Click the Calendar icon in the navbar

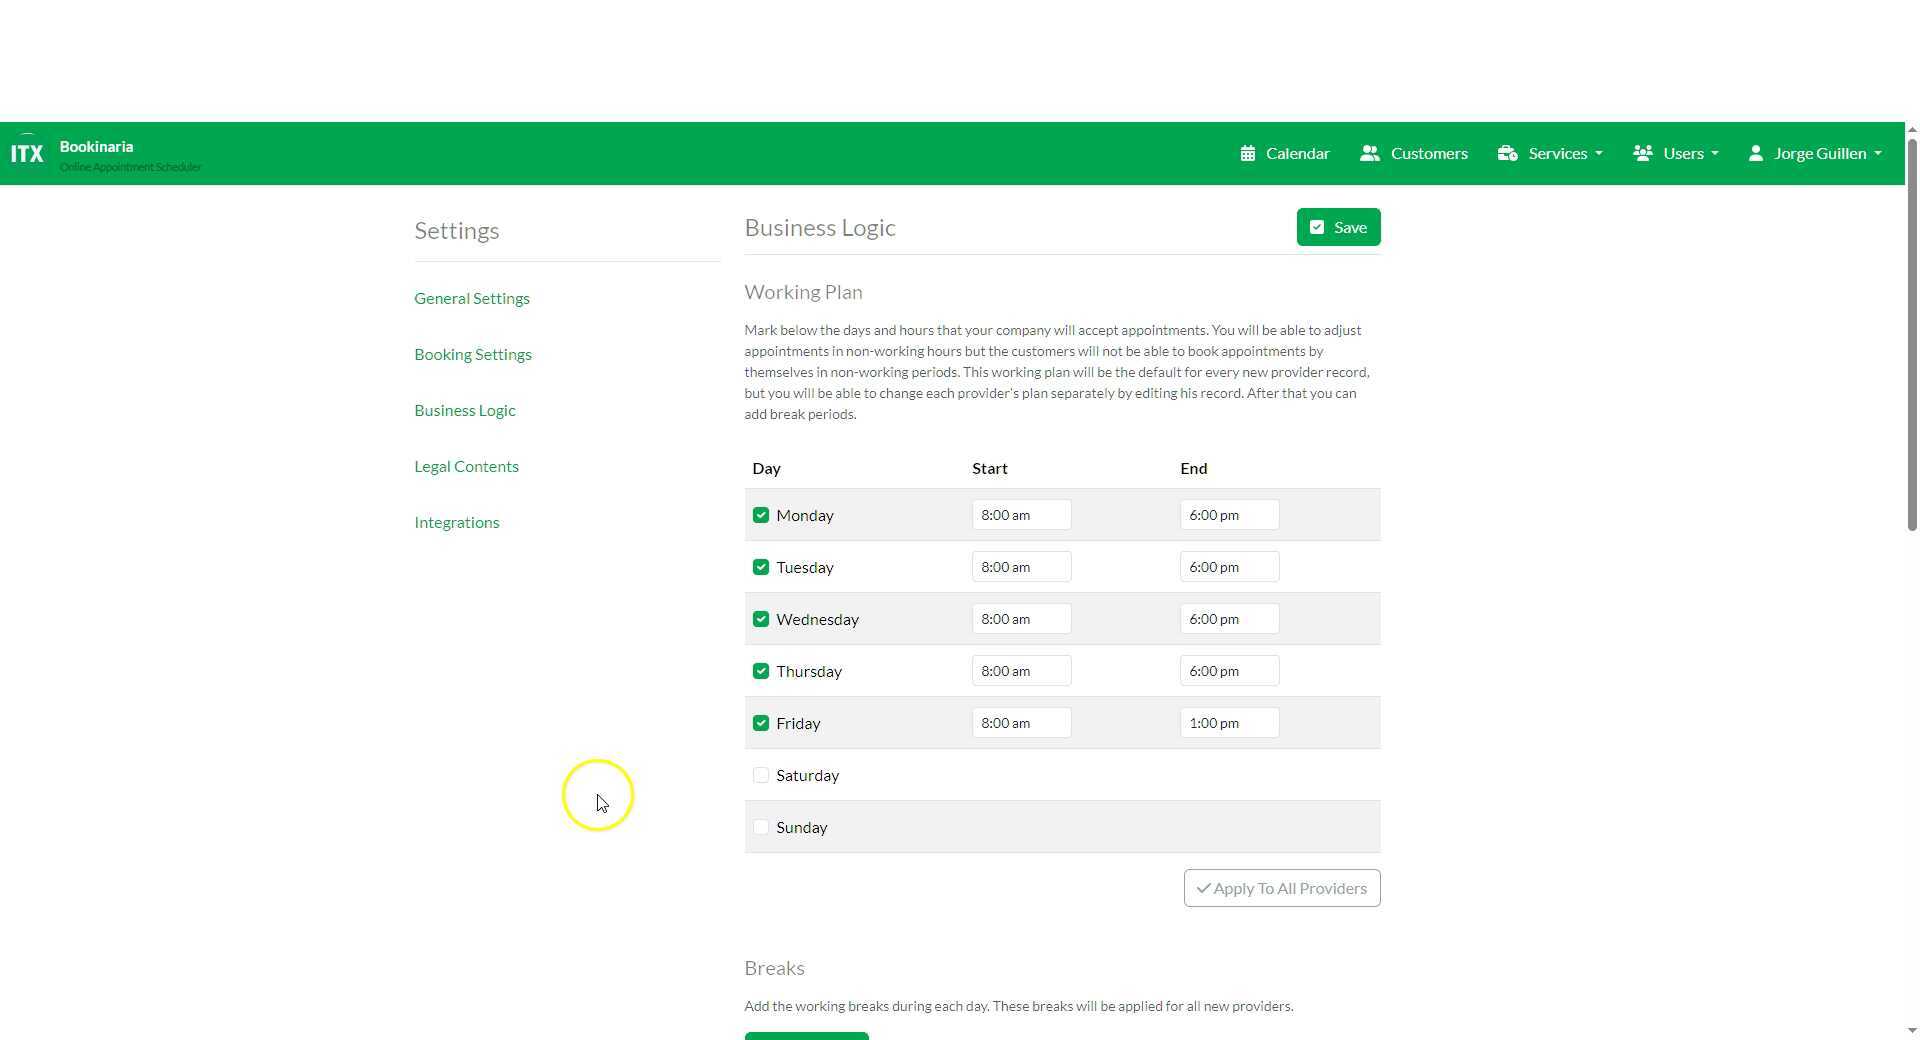1248,153
